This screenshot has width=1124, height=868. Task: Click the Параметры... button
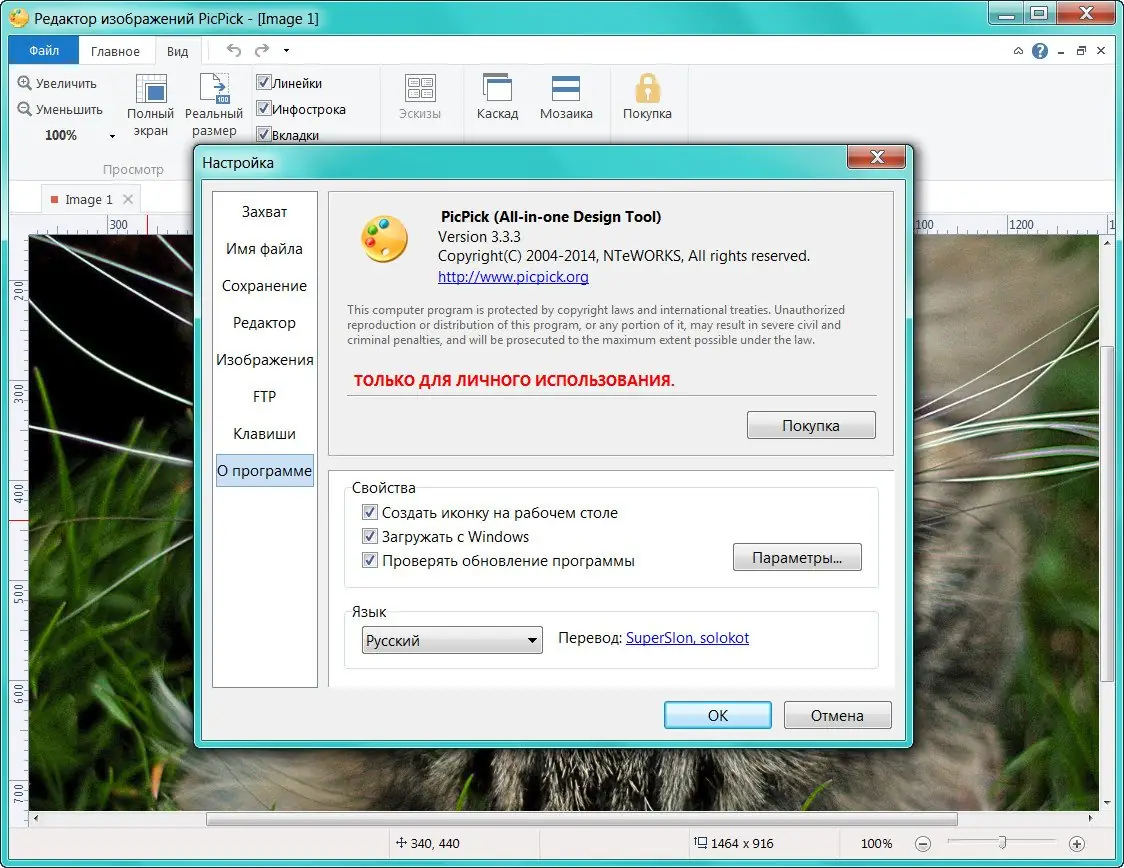tap(797, 558)
